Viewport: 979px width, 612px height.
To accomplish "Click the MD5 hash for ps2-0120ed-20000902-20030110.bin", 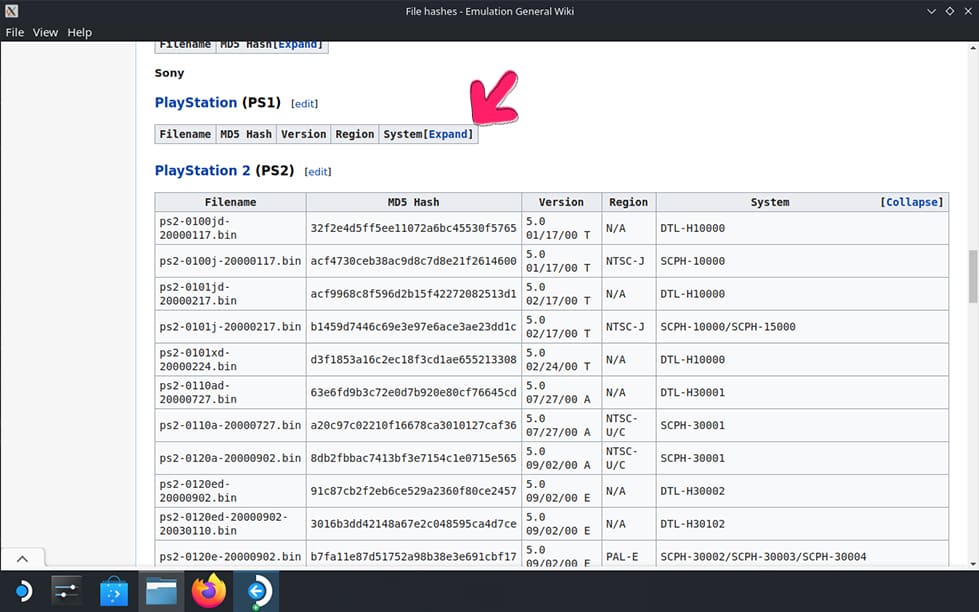I will (x=413, y=523).
